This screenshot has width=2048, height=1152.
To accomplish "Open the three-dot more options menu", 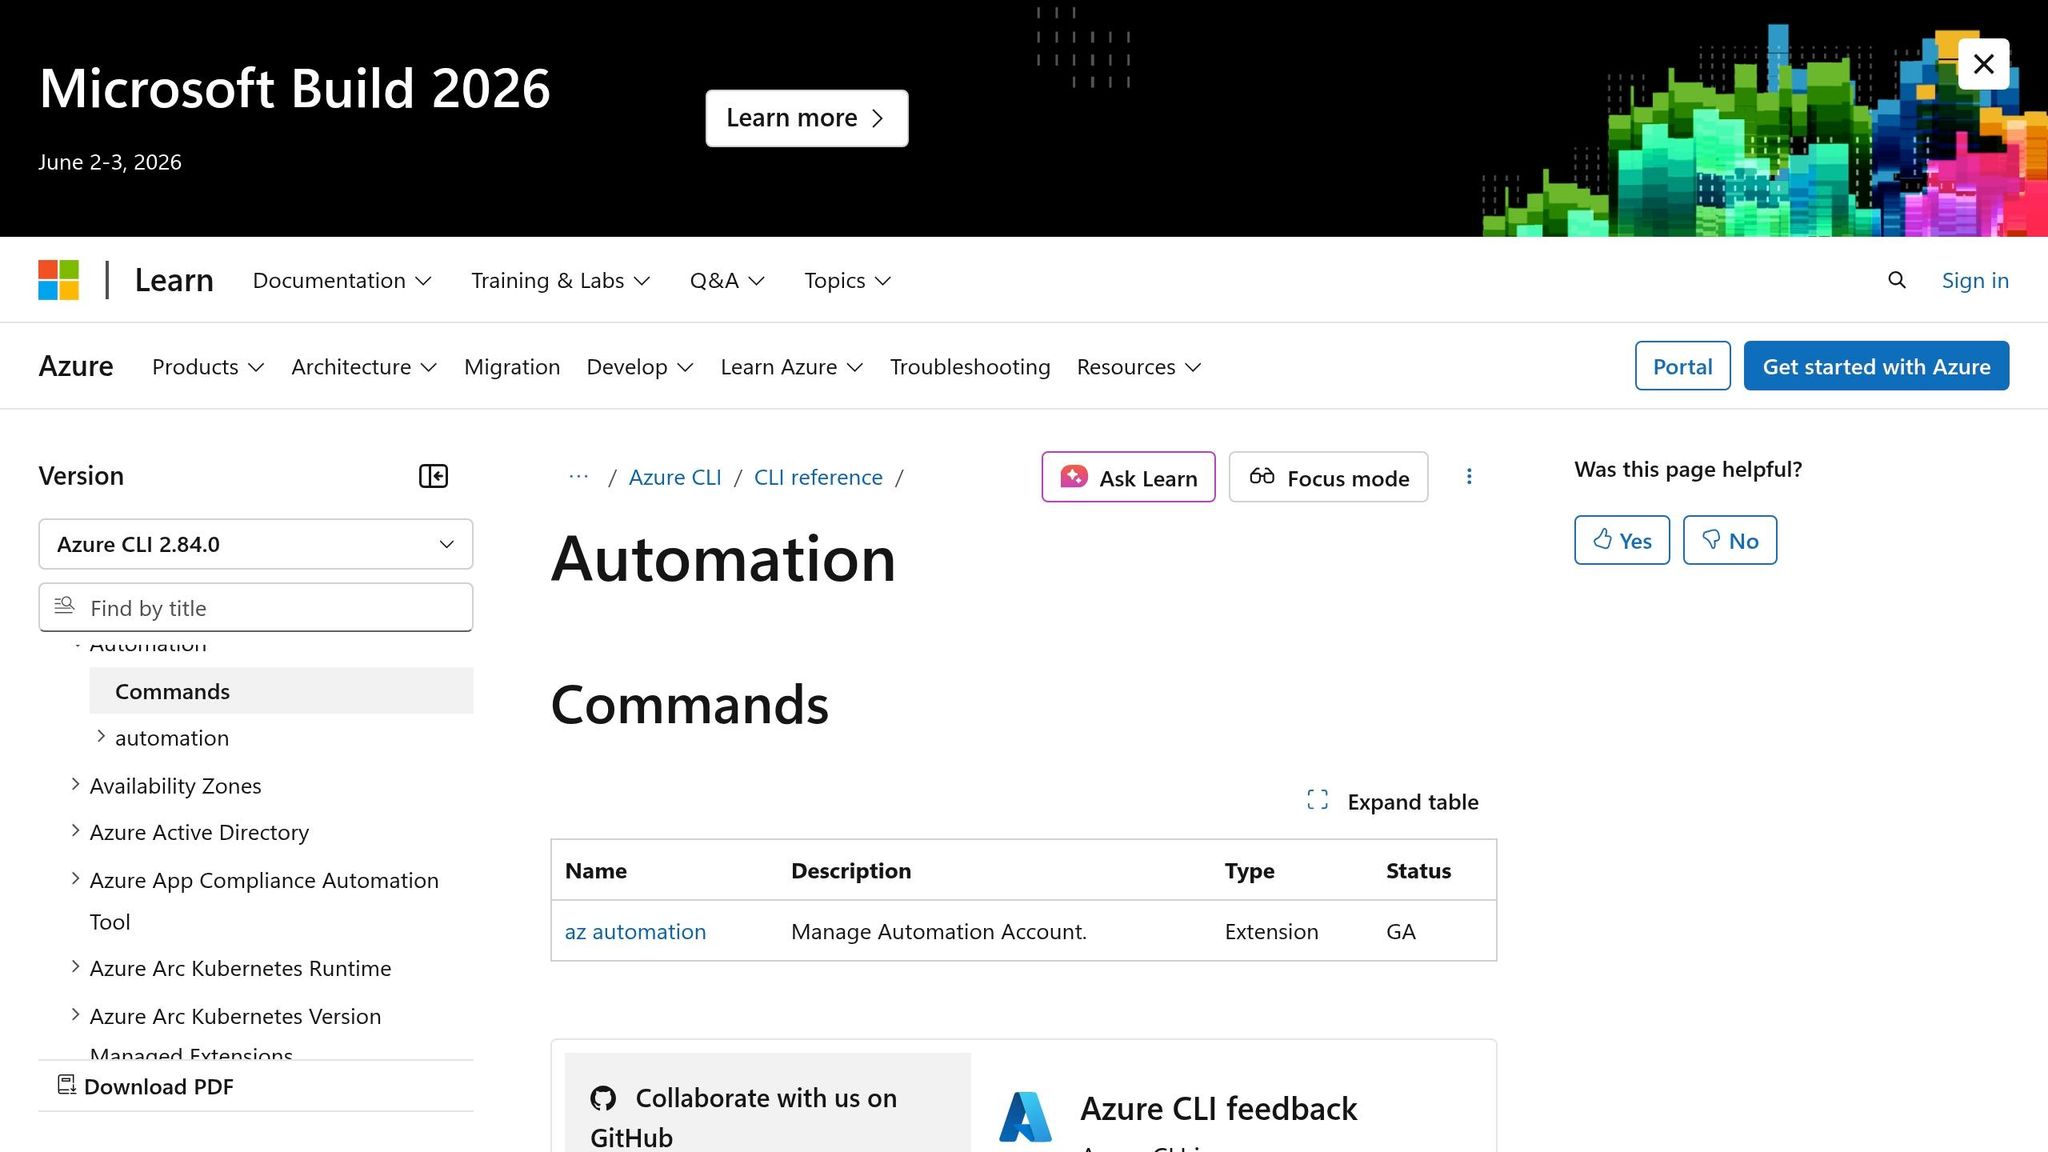I will pyautogui.click(x=1469, y=477).
